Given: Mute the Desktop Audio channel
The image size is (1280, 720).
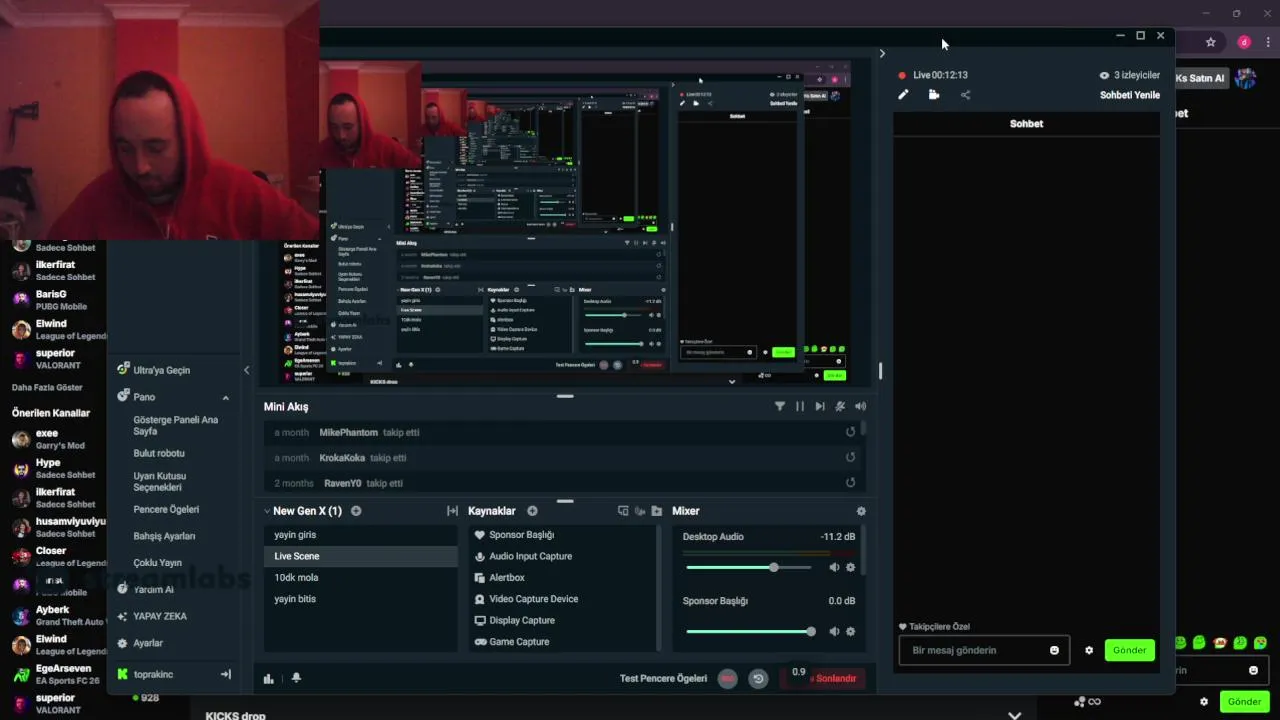Looking at the screenshot, I should tap(834, 567).
